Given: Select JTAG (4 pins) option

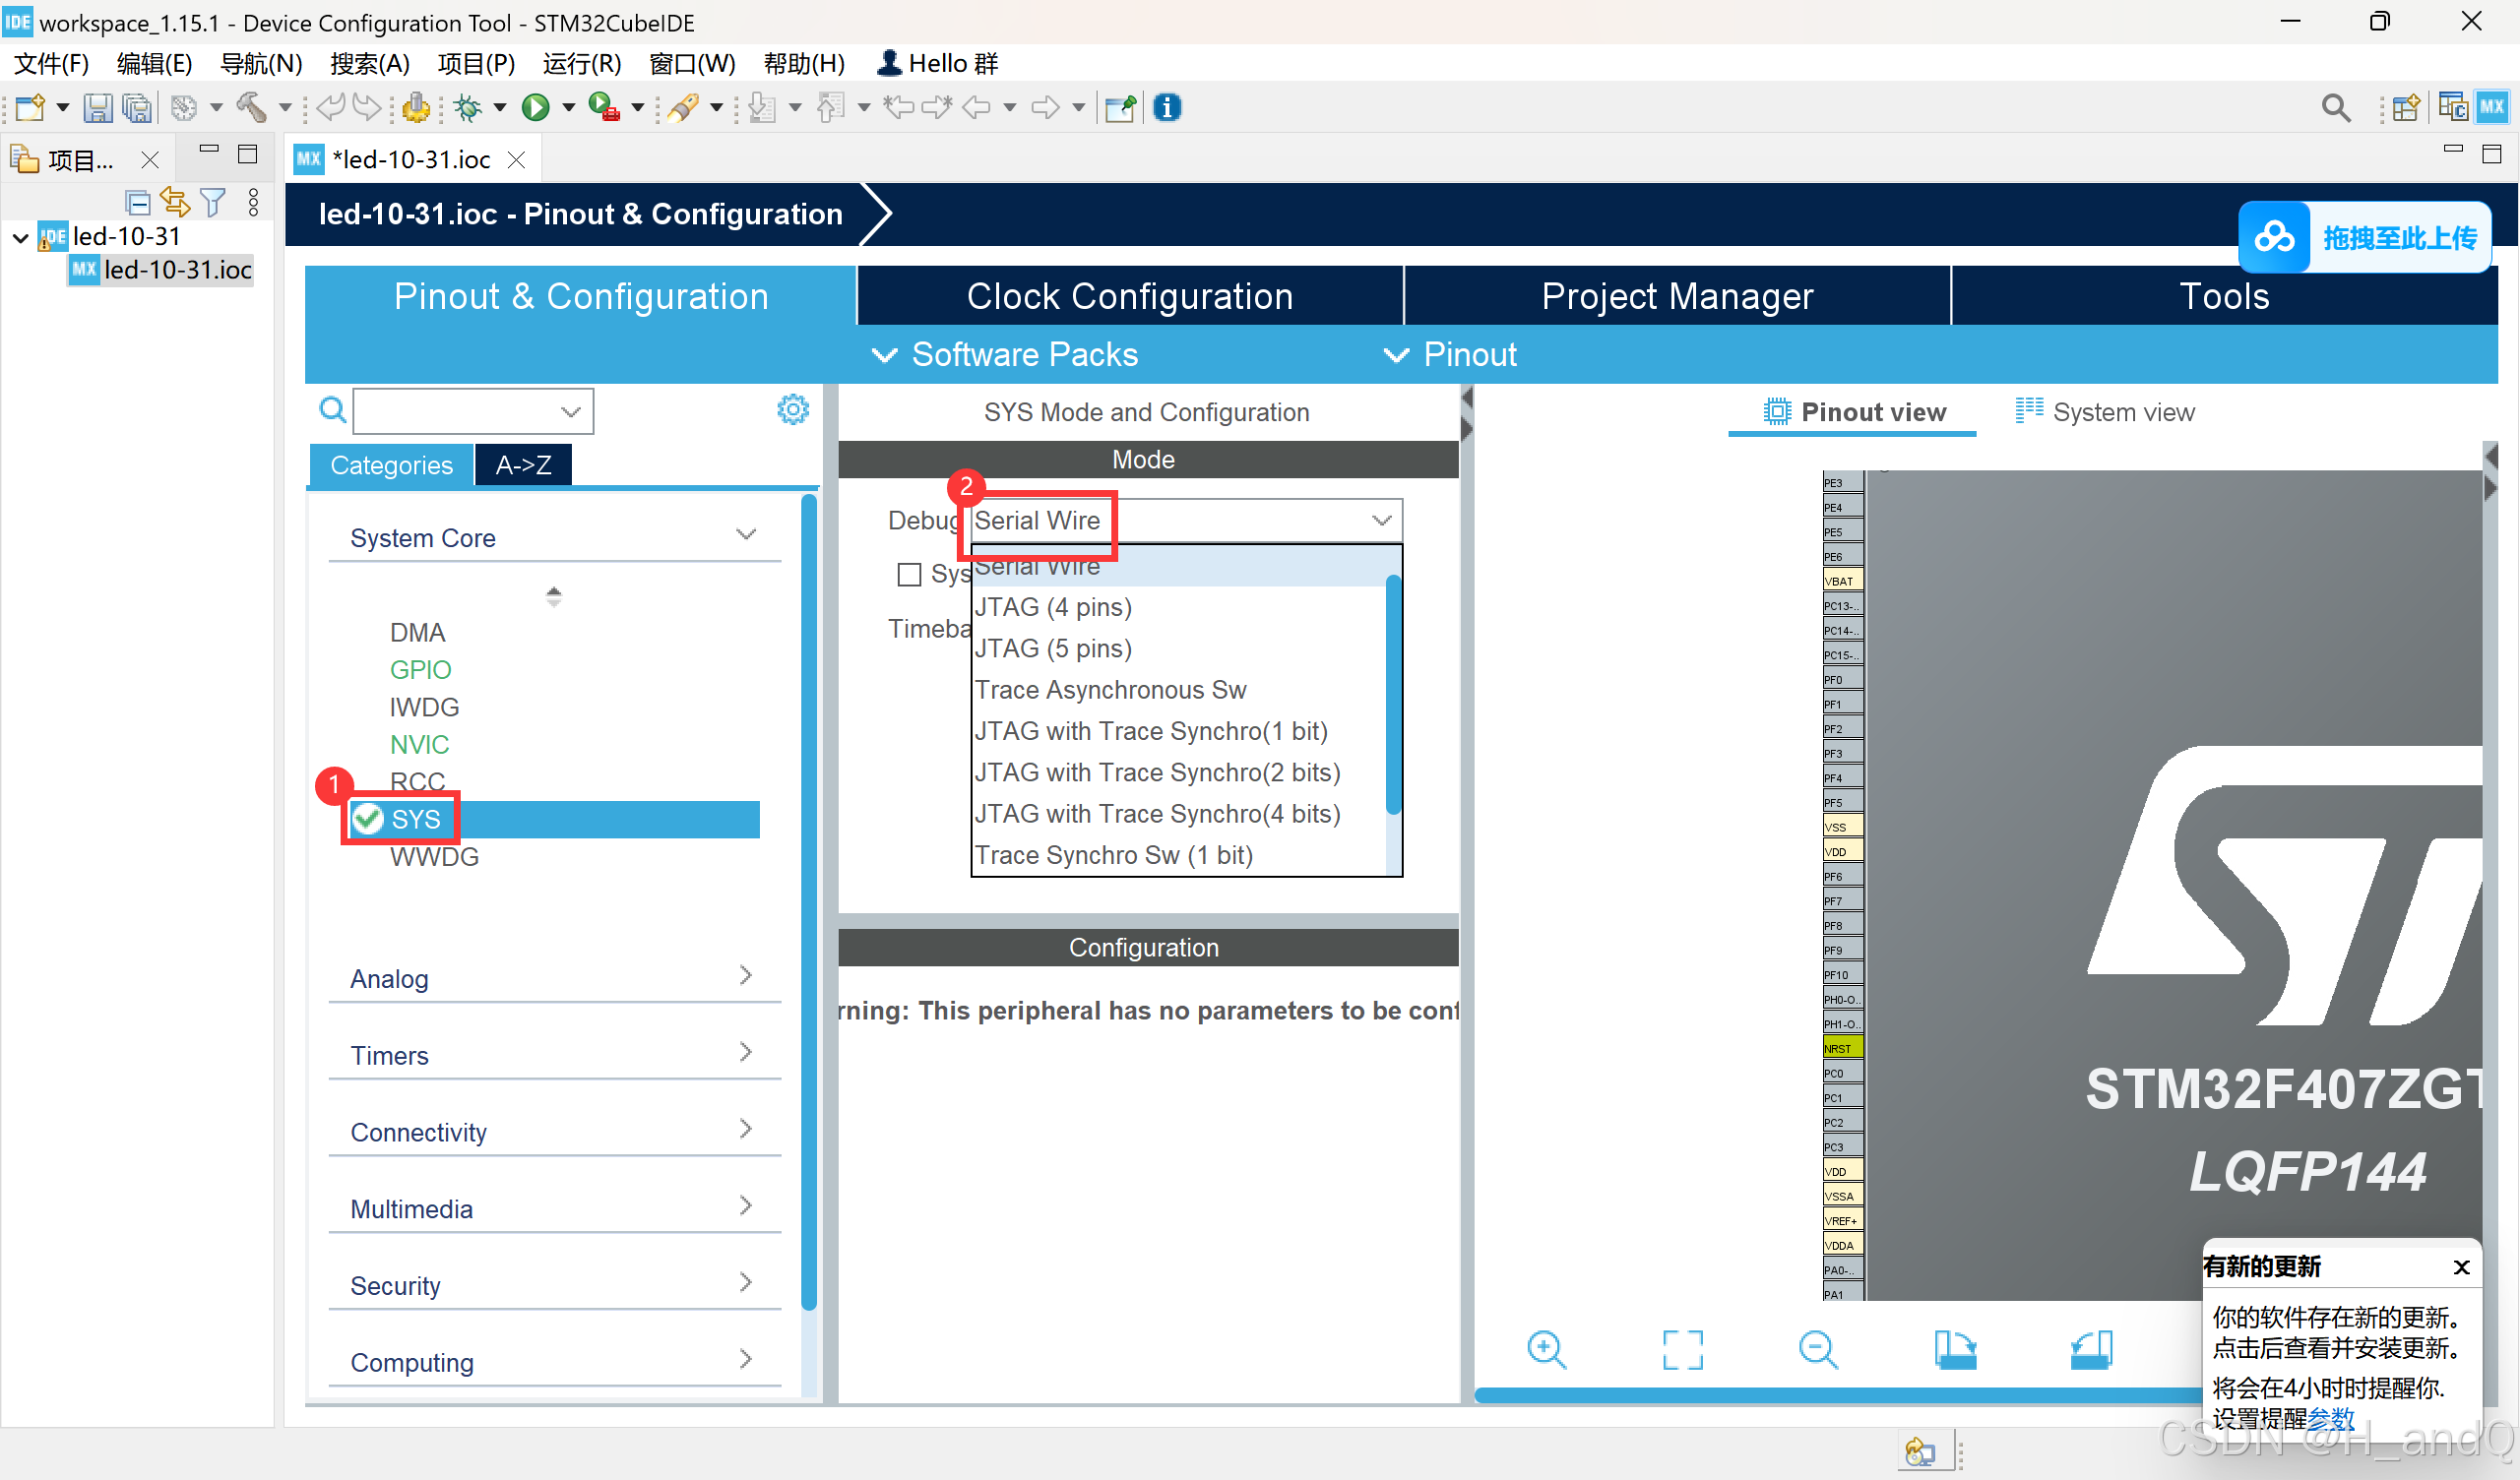Looking at the screenshot, I should [x=1053, y=607].
